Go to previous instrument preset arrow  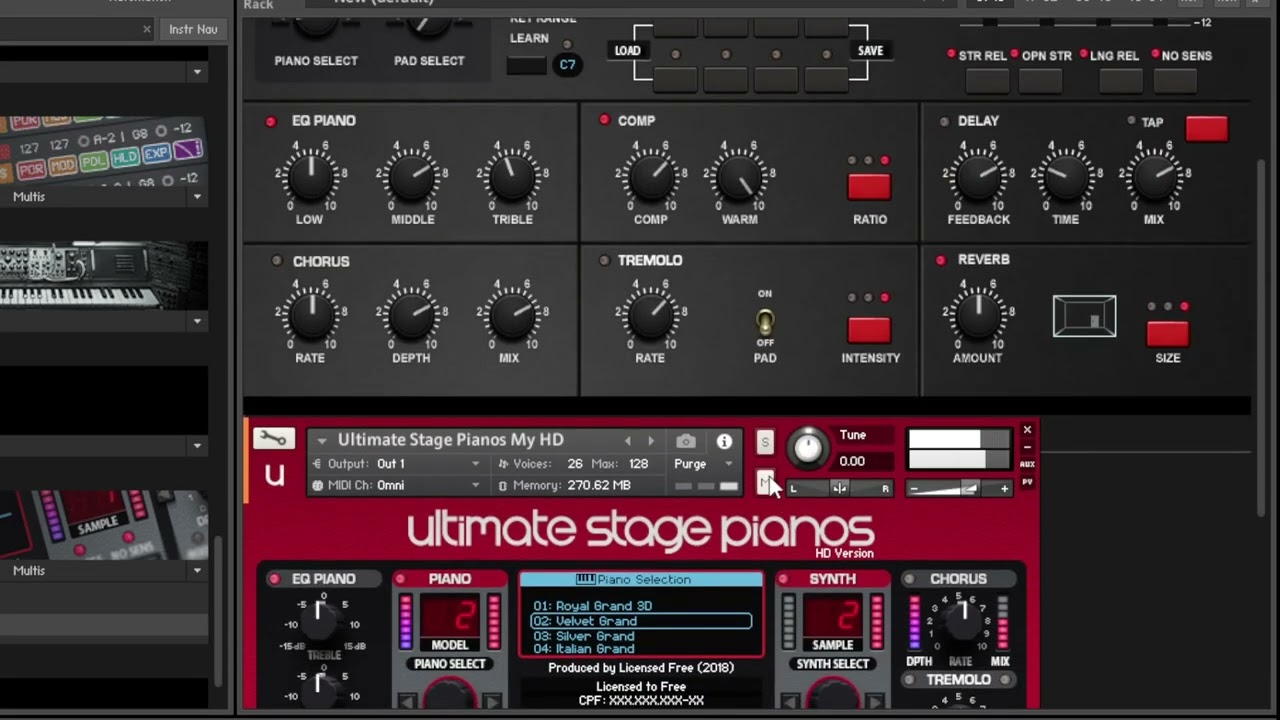tap(628, 441)
